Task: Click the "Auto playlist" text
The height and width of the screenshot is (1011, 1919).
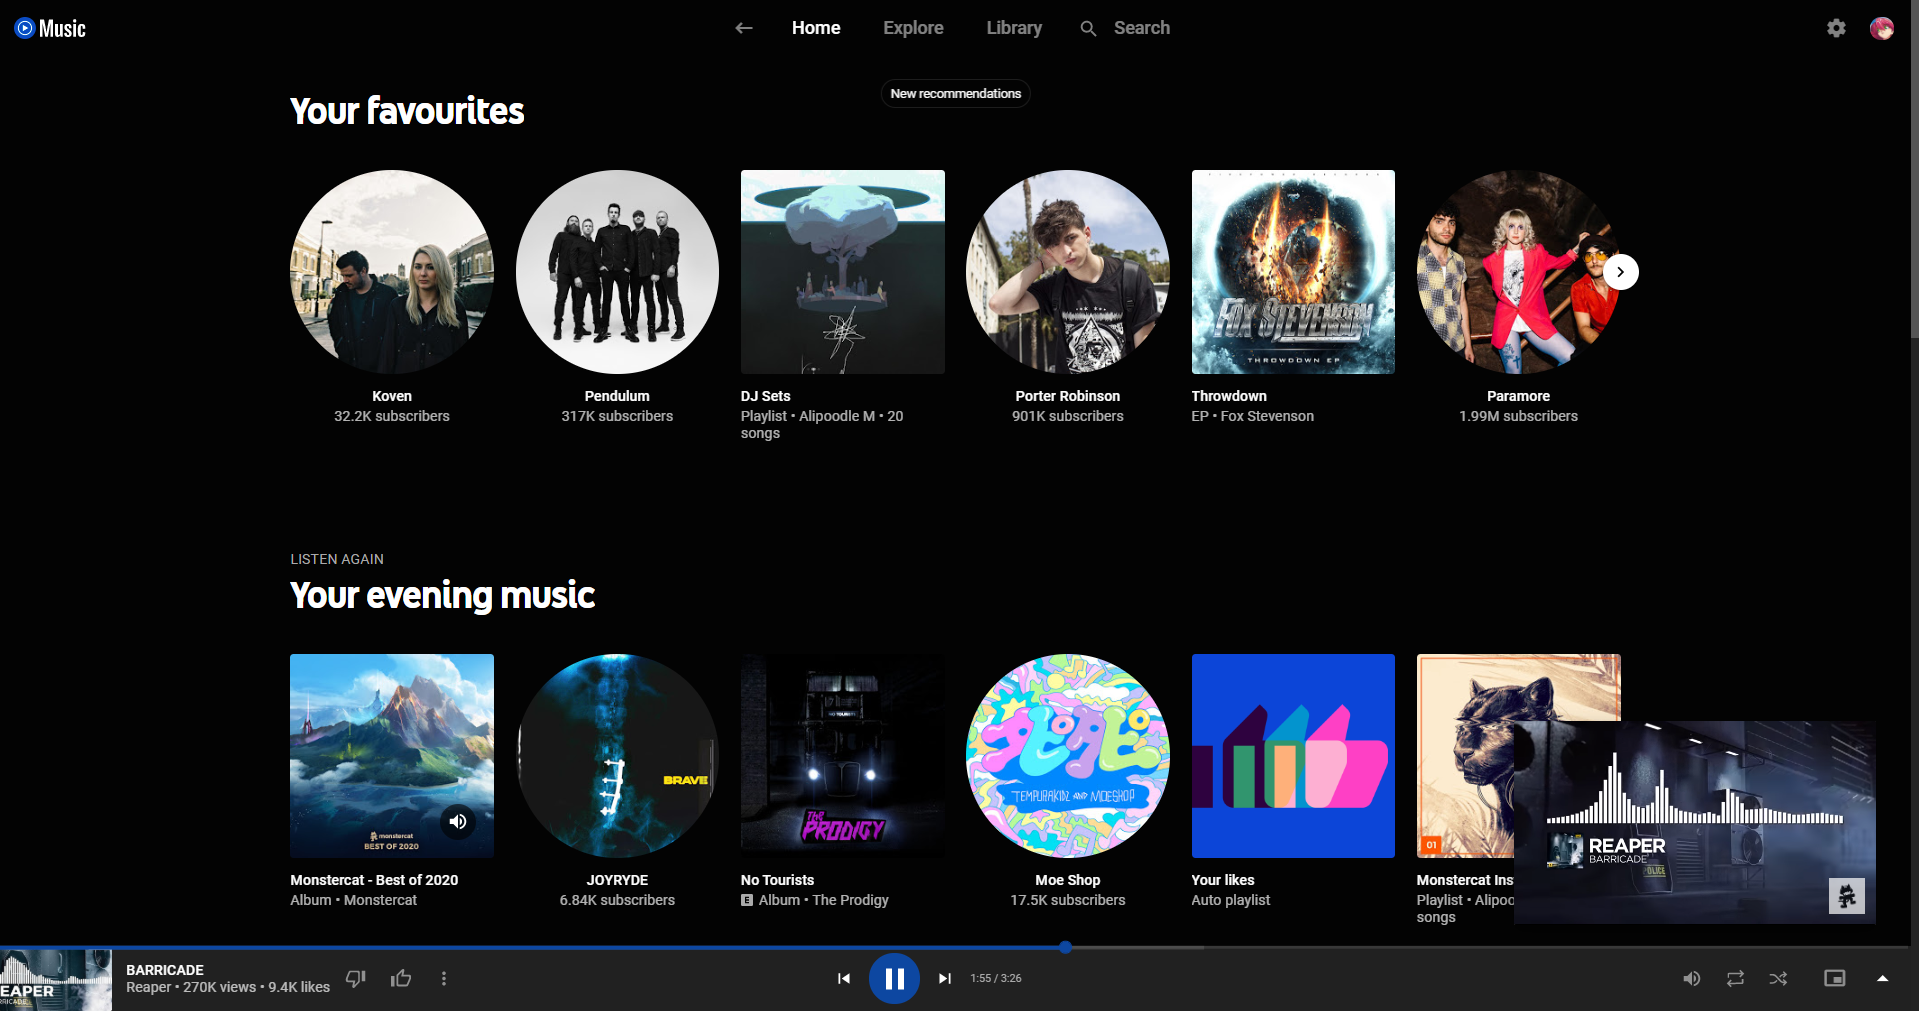Action: tap(1230, 900)
